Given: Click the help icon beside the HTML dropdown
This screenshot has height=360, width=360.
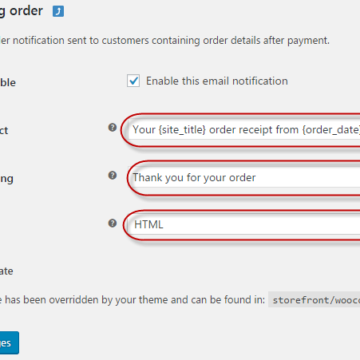Looking at the screenshot, I should [113, 223].
